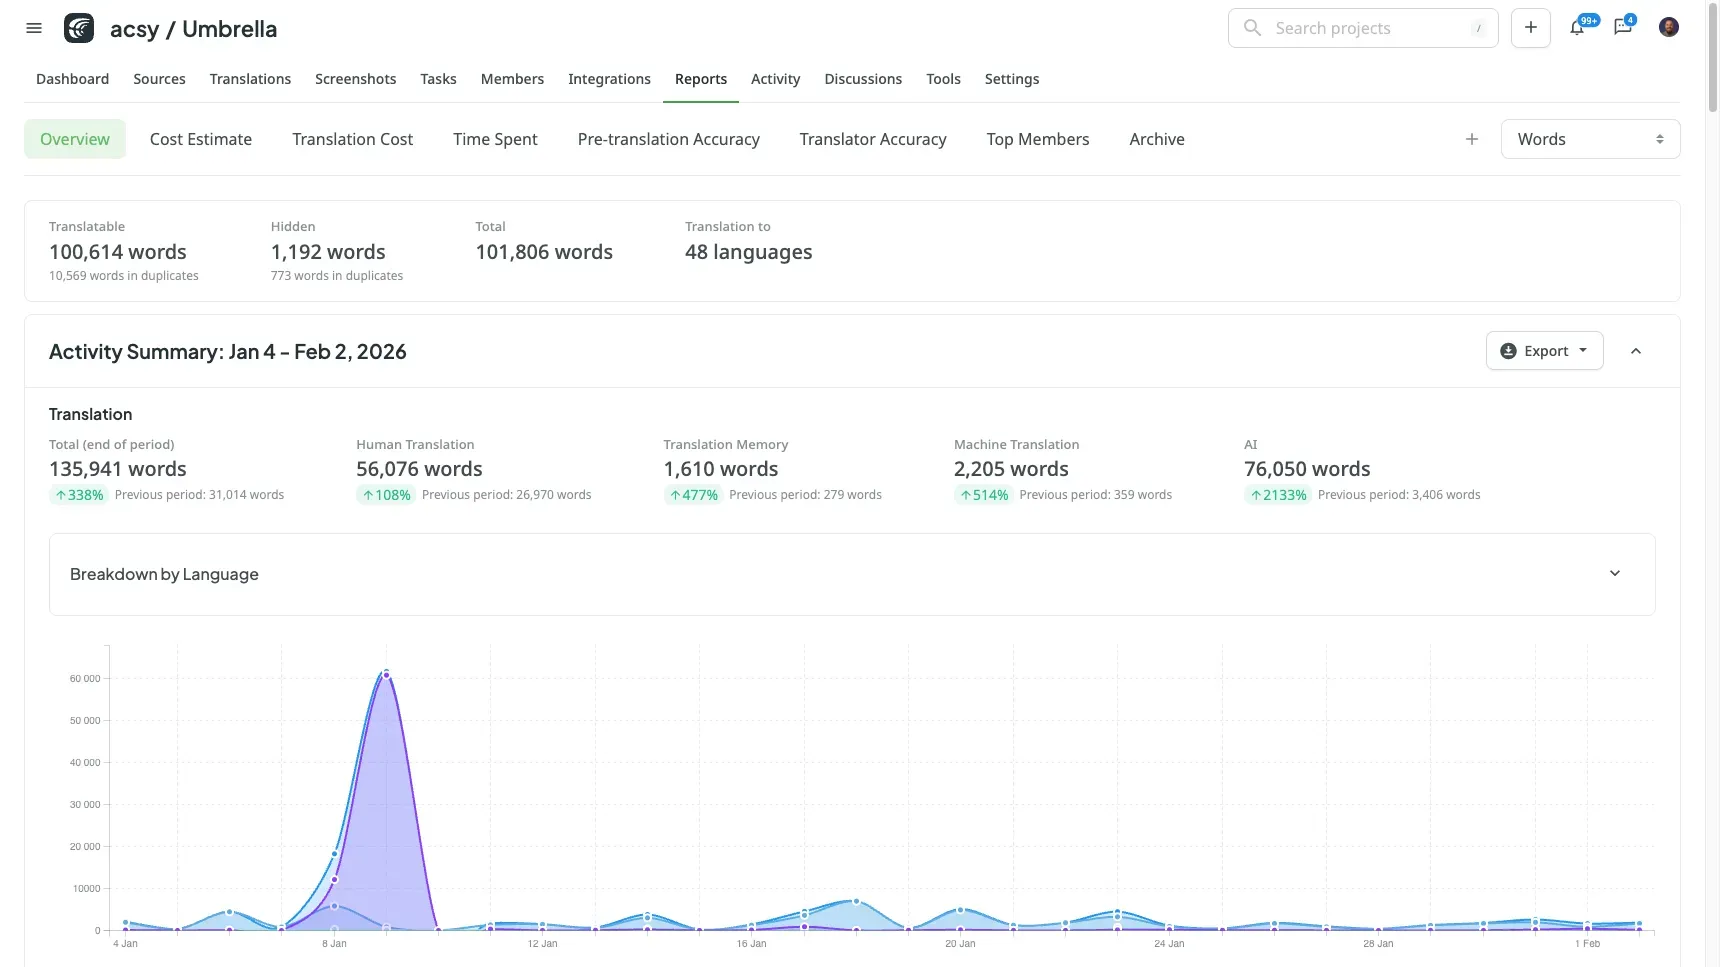
Task: Click the download icon inside Export button
Action: coord(1509,351)
